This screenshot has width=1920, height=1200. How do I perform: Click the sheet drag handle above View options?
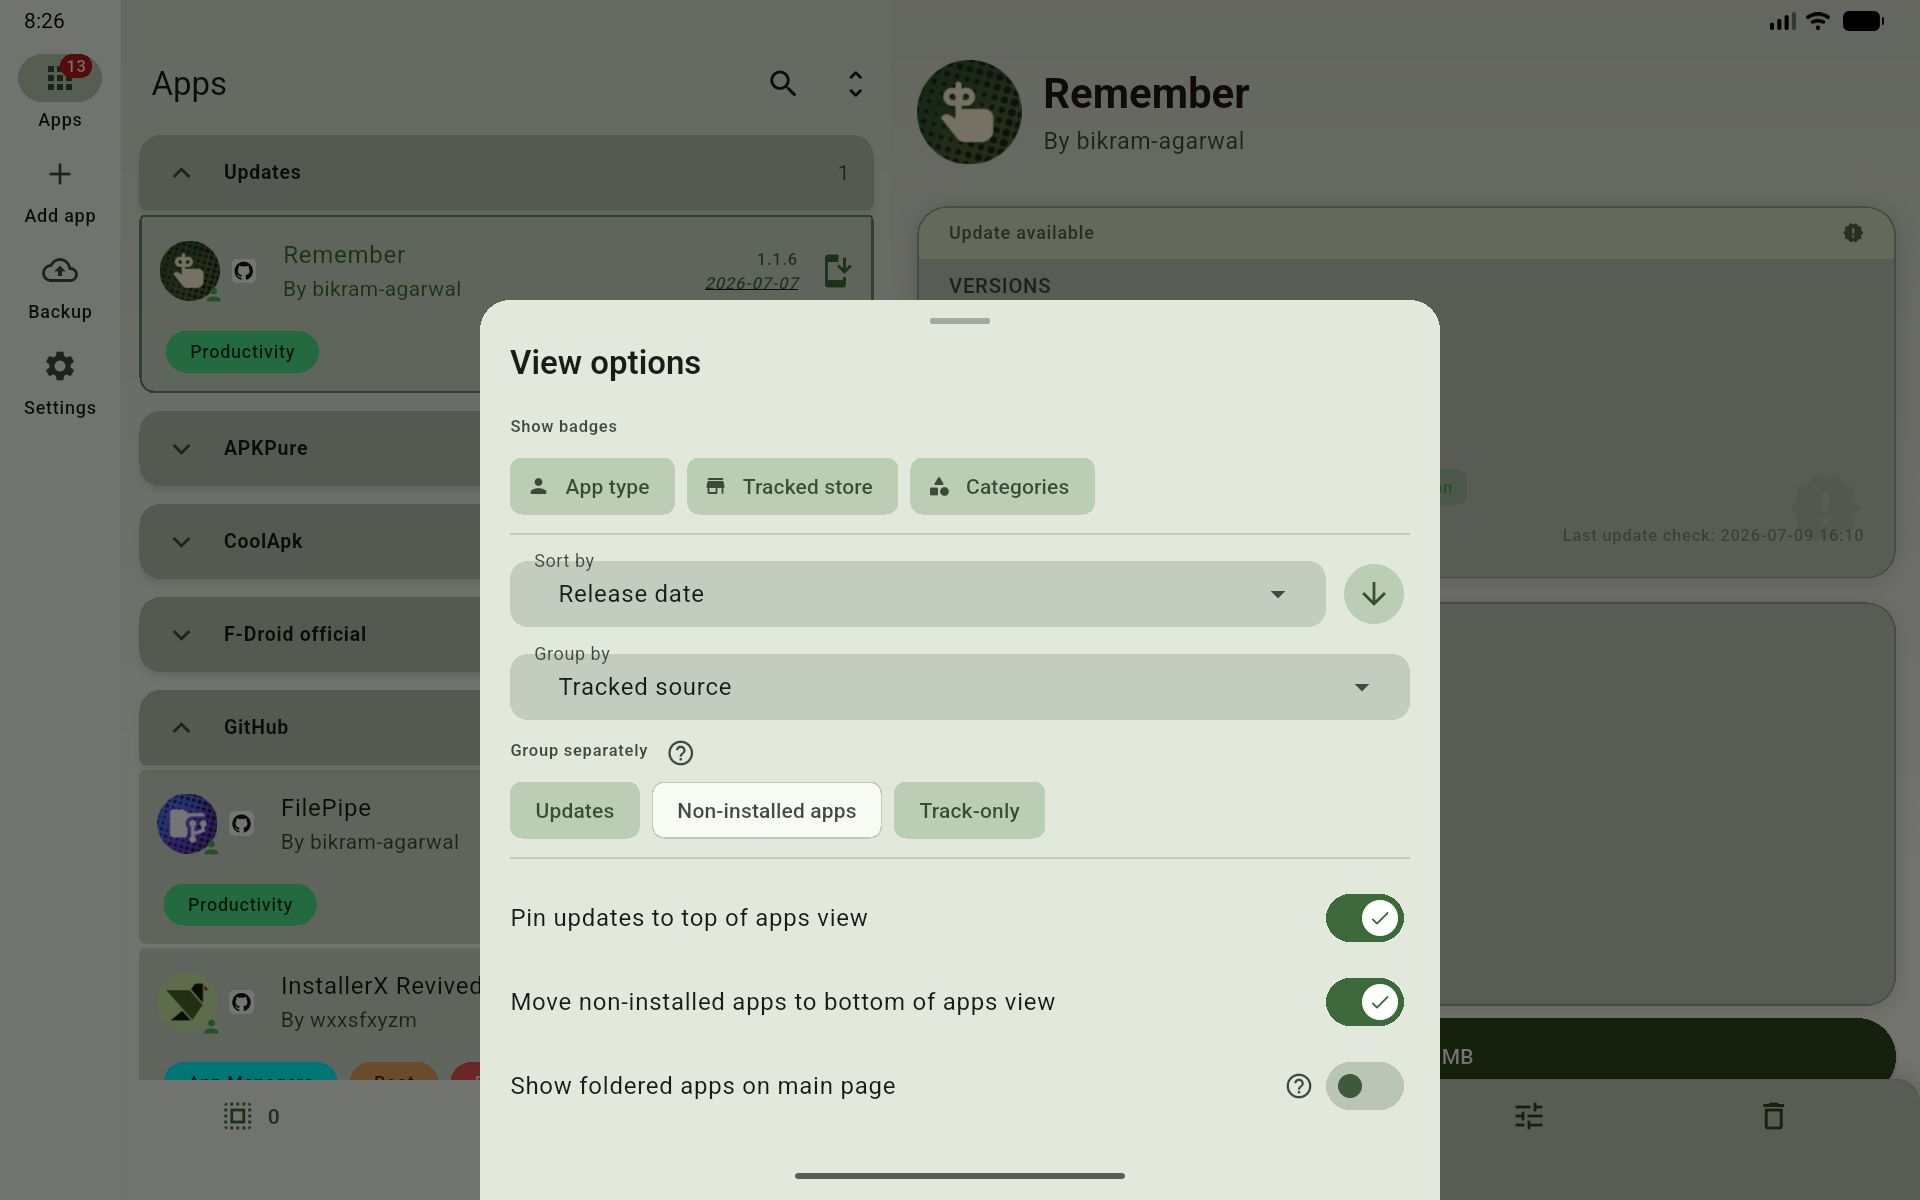tap(960, 321)
